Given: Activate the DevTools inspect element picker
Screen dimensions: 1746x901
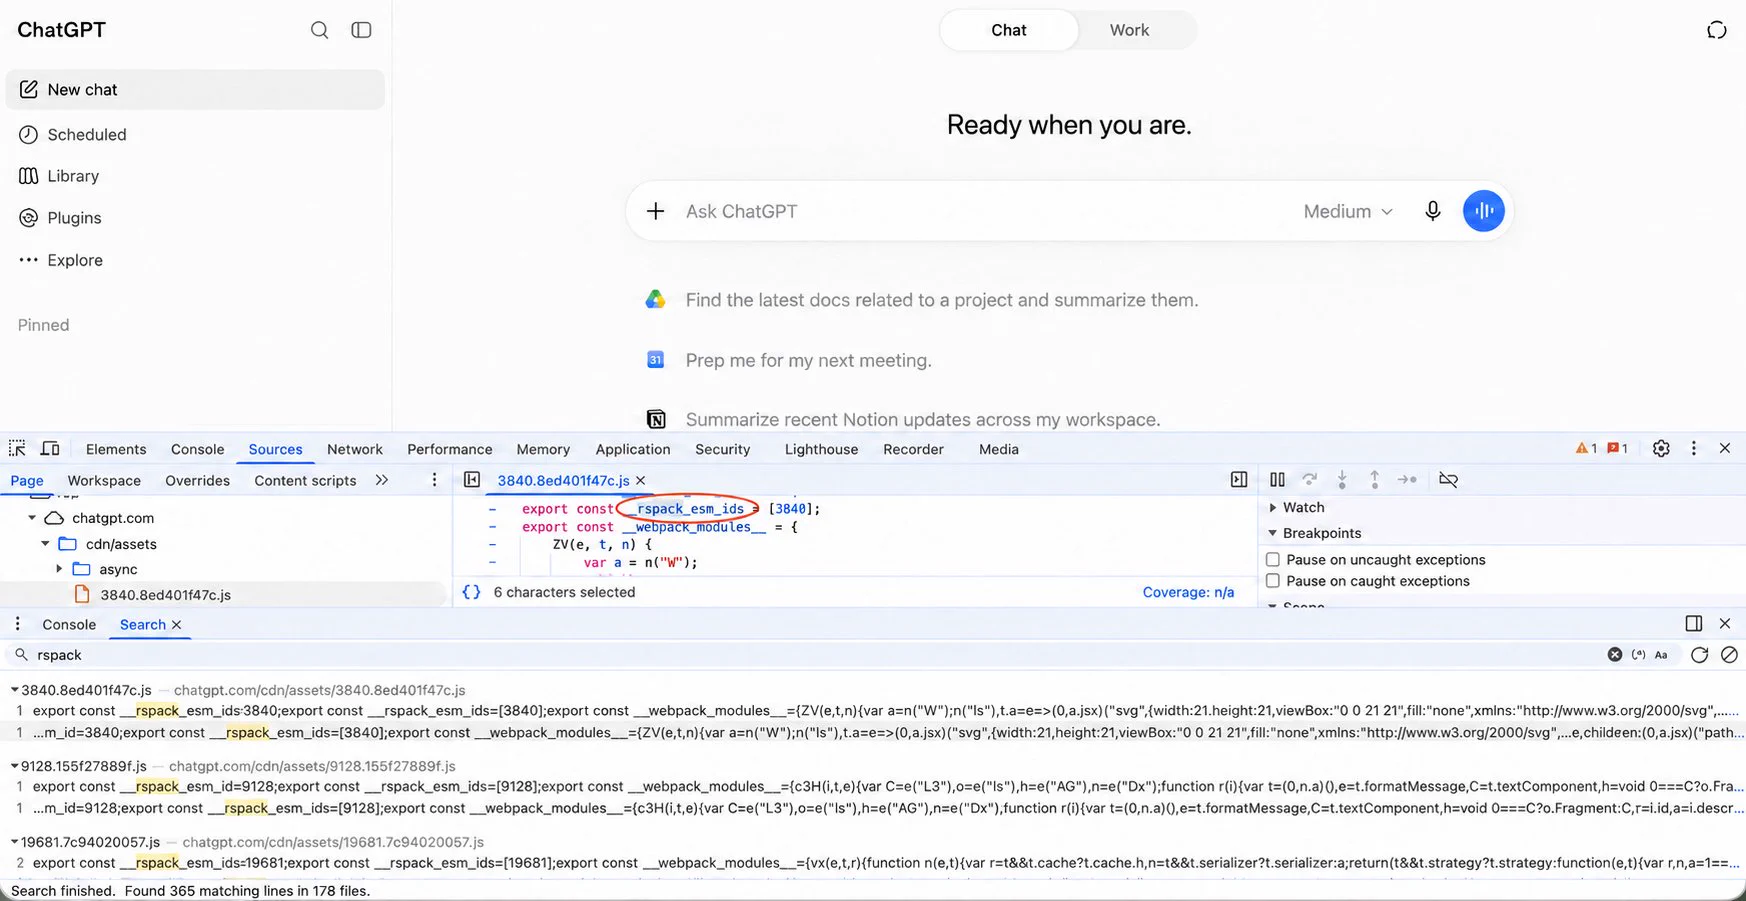Looking at the screenshot, I should click(17, 448).
